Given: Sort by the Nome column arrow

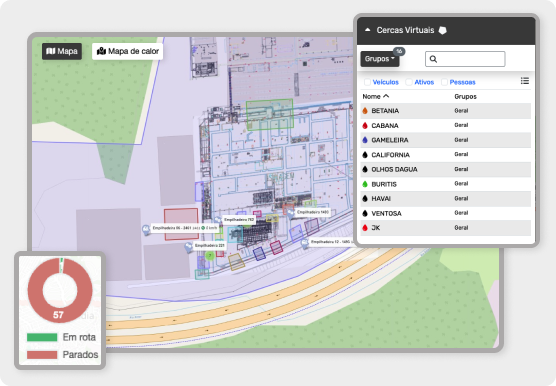Looking at the screenshot, I should [x=386, y=96].
